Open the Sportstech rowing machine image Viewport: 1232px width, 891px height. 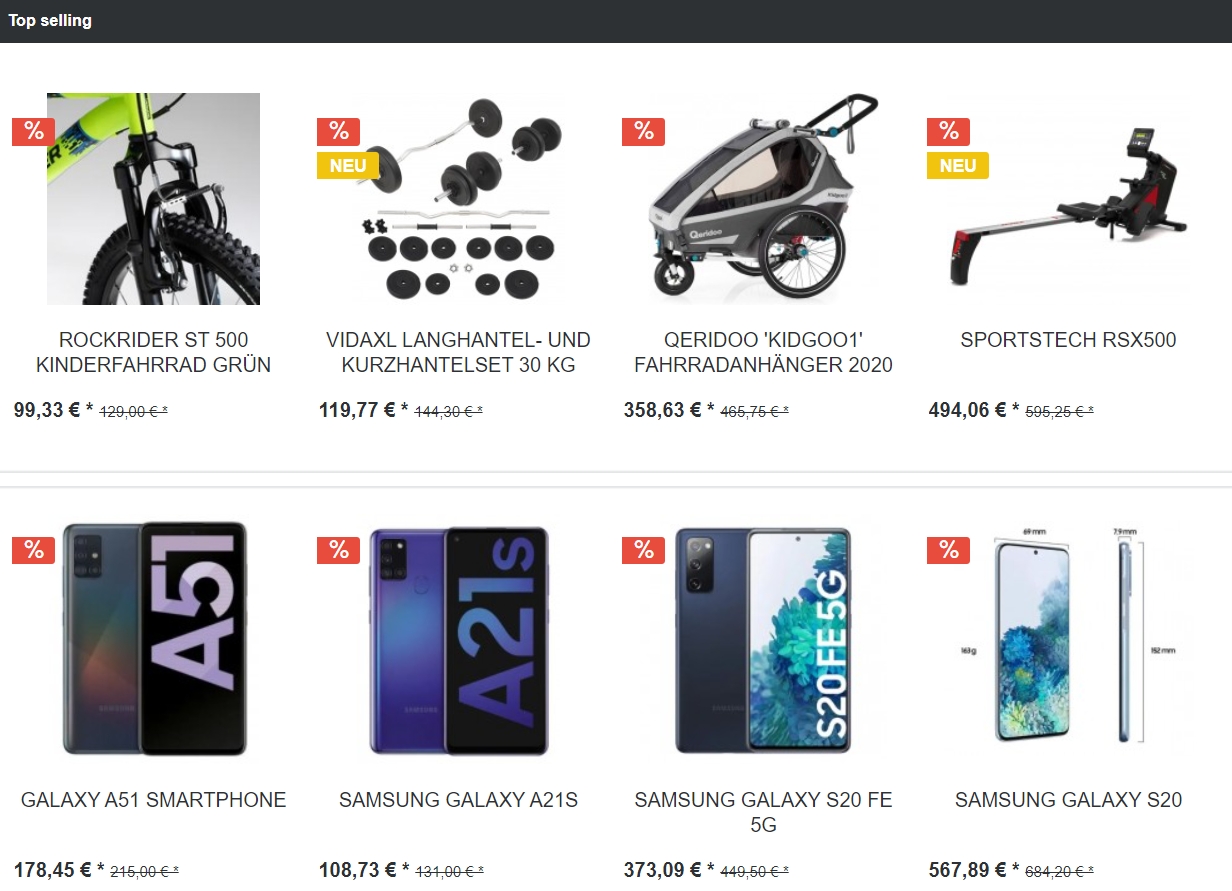point(1068,199)
